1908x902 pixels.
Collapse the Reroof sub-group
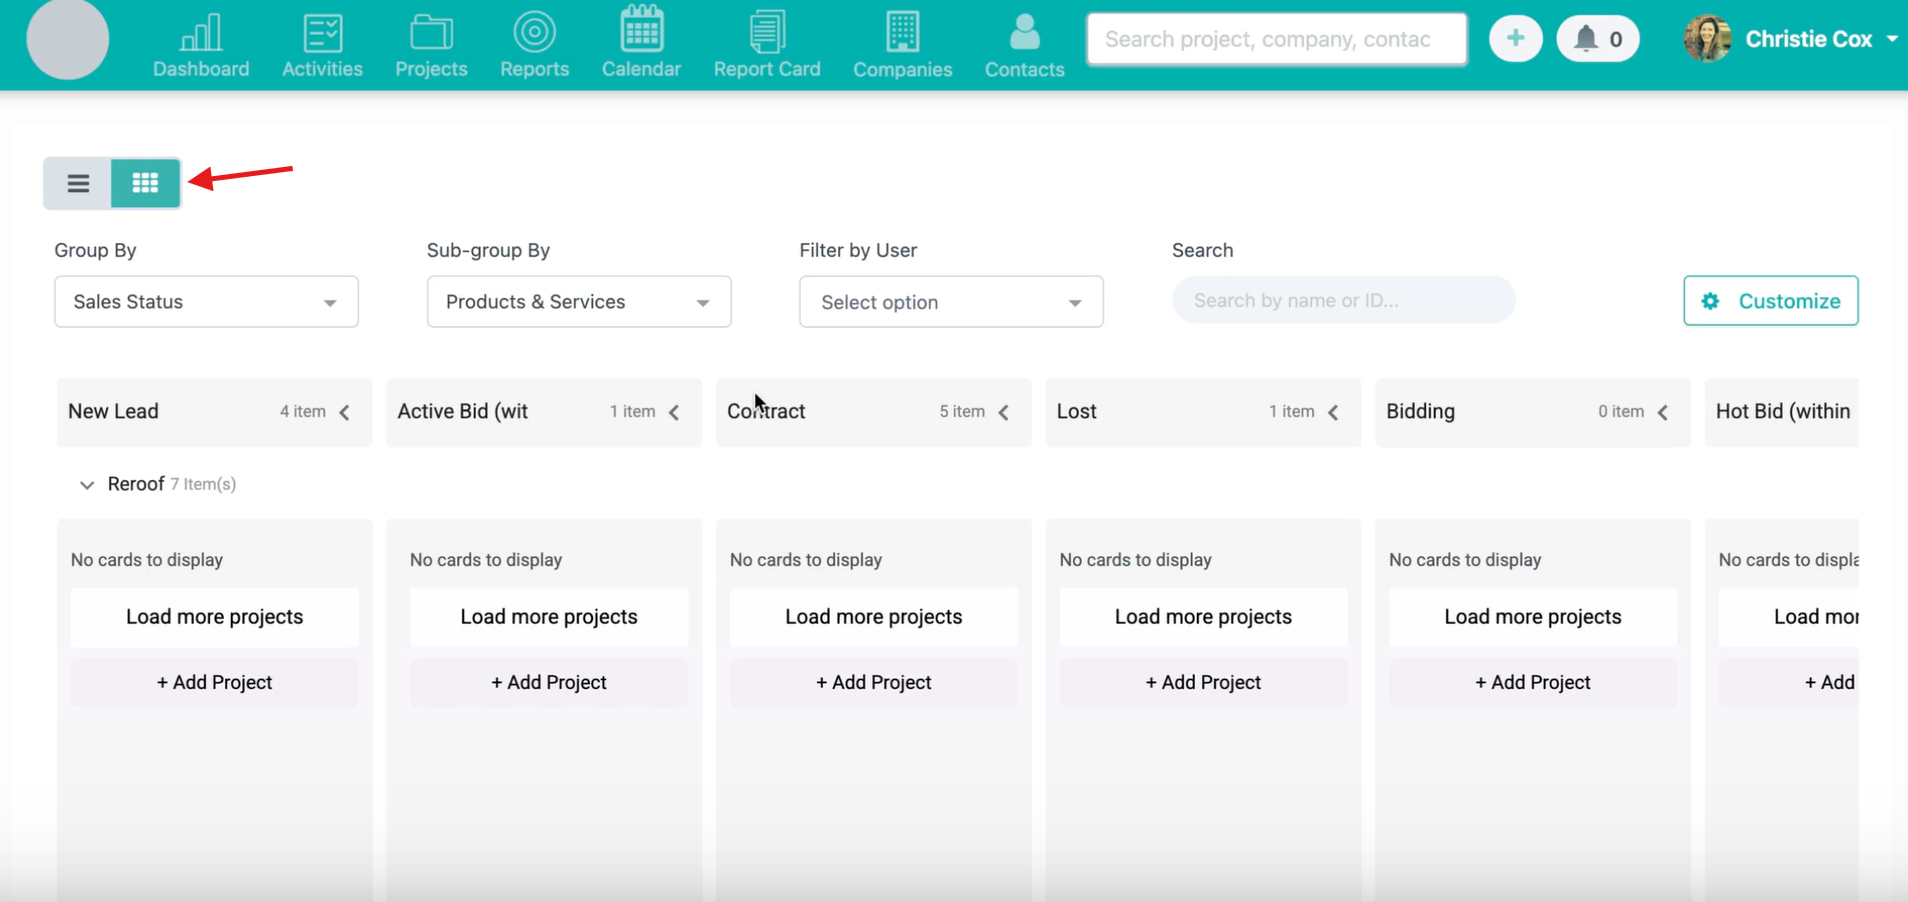[x=87, y=485]
